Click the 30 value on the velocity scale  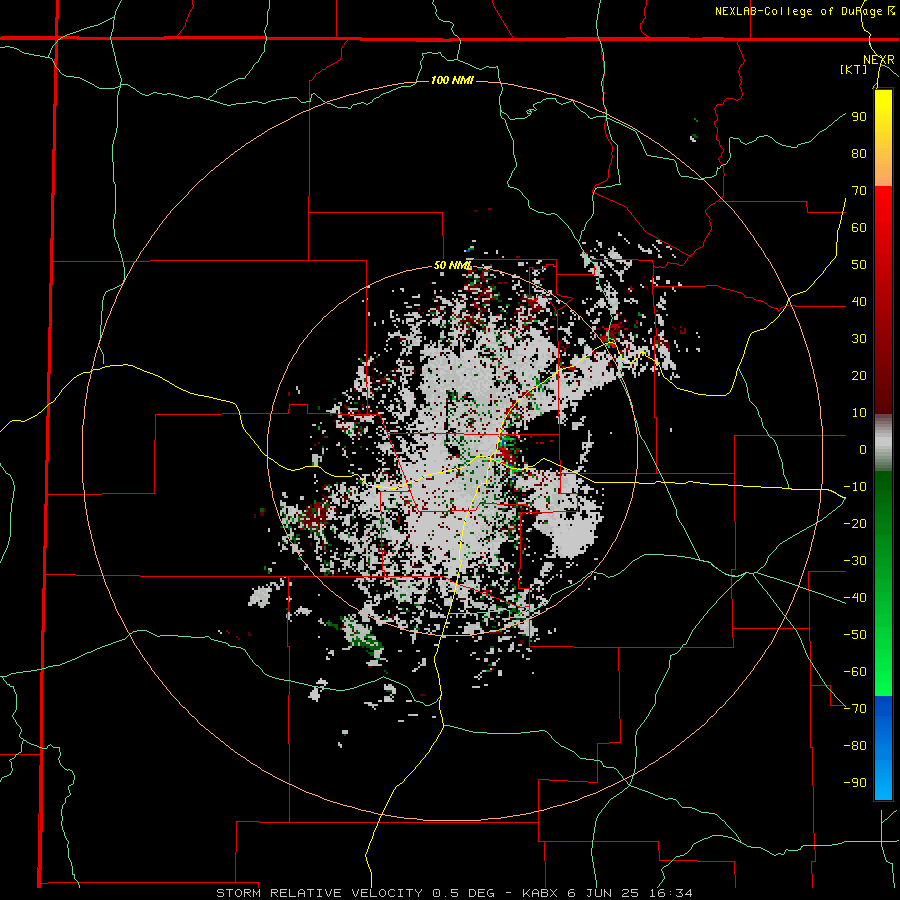[x=859, y=339]
